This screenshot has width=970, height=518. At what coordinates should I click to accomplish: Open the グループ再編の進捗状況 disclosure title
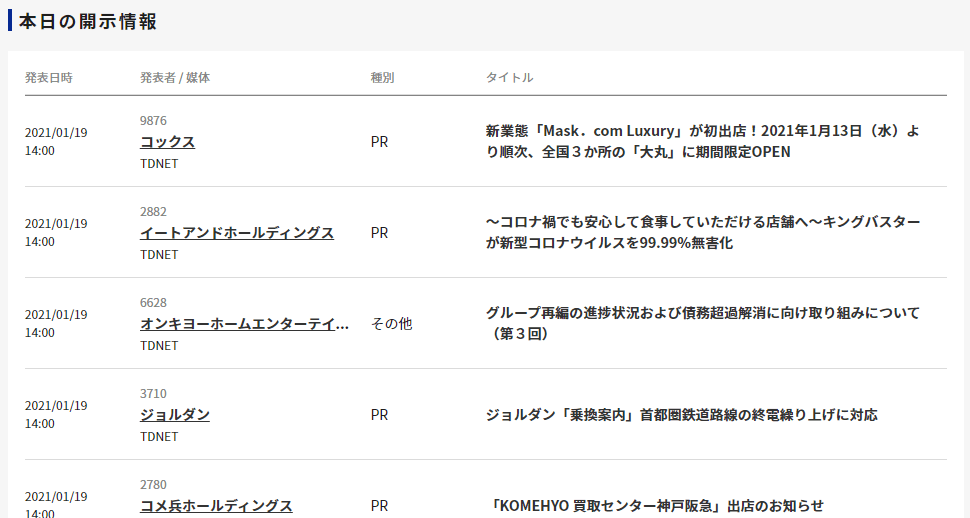(702, 324)
